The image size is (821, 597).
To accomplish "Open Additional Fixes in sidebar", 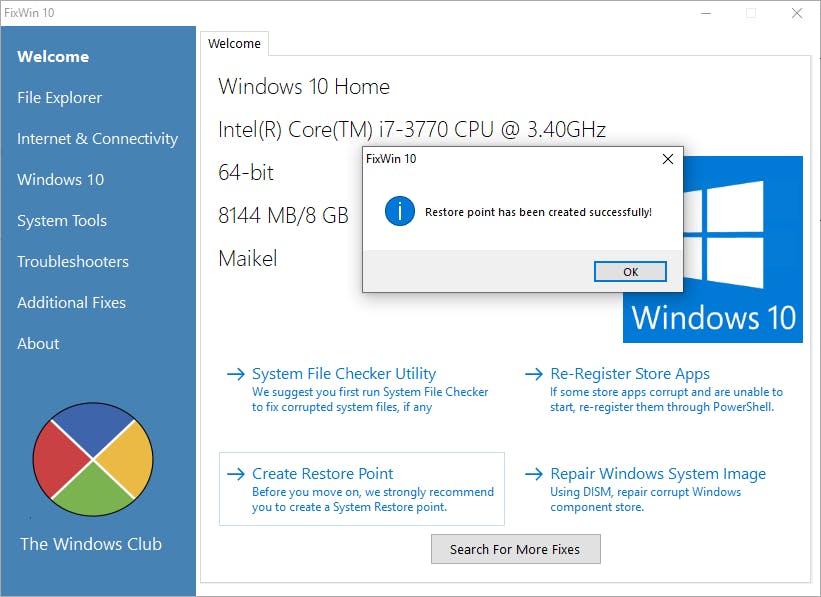I will tap(71, 303).
